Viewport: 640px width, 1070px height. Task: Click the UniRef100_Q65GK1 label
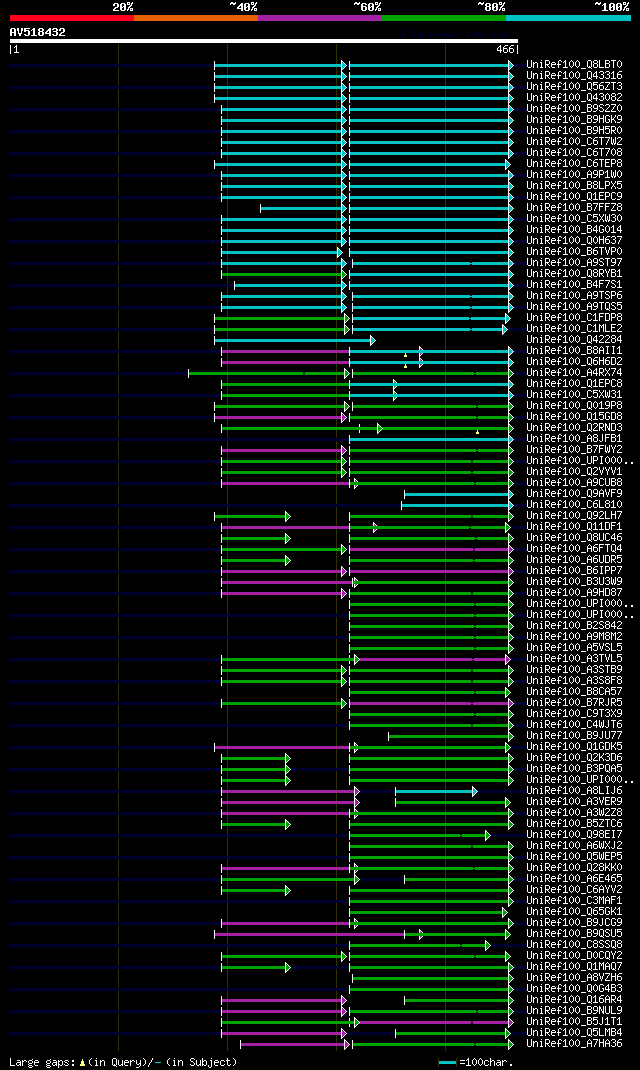coord(574,912)
